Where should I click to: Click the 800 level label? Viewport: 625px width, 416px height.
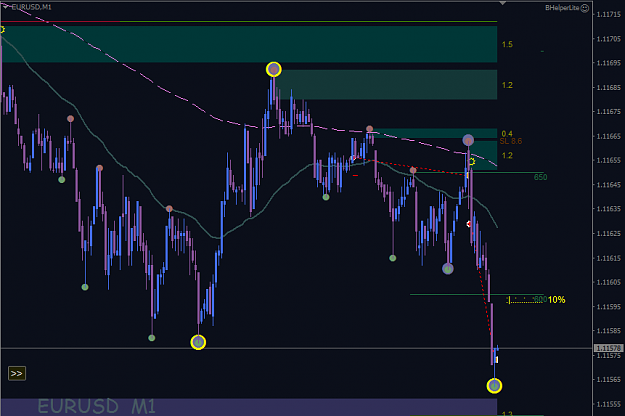[x=540, y=299]
